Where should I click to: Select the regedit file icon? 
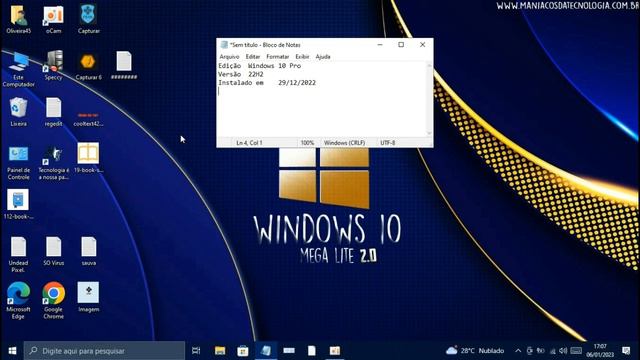pos(53,112)
